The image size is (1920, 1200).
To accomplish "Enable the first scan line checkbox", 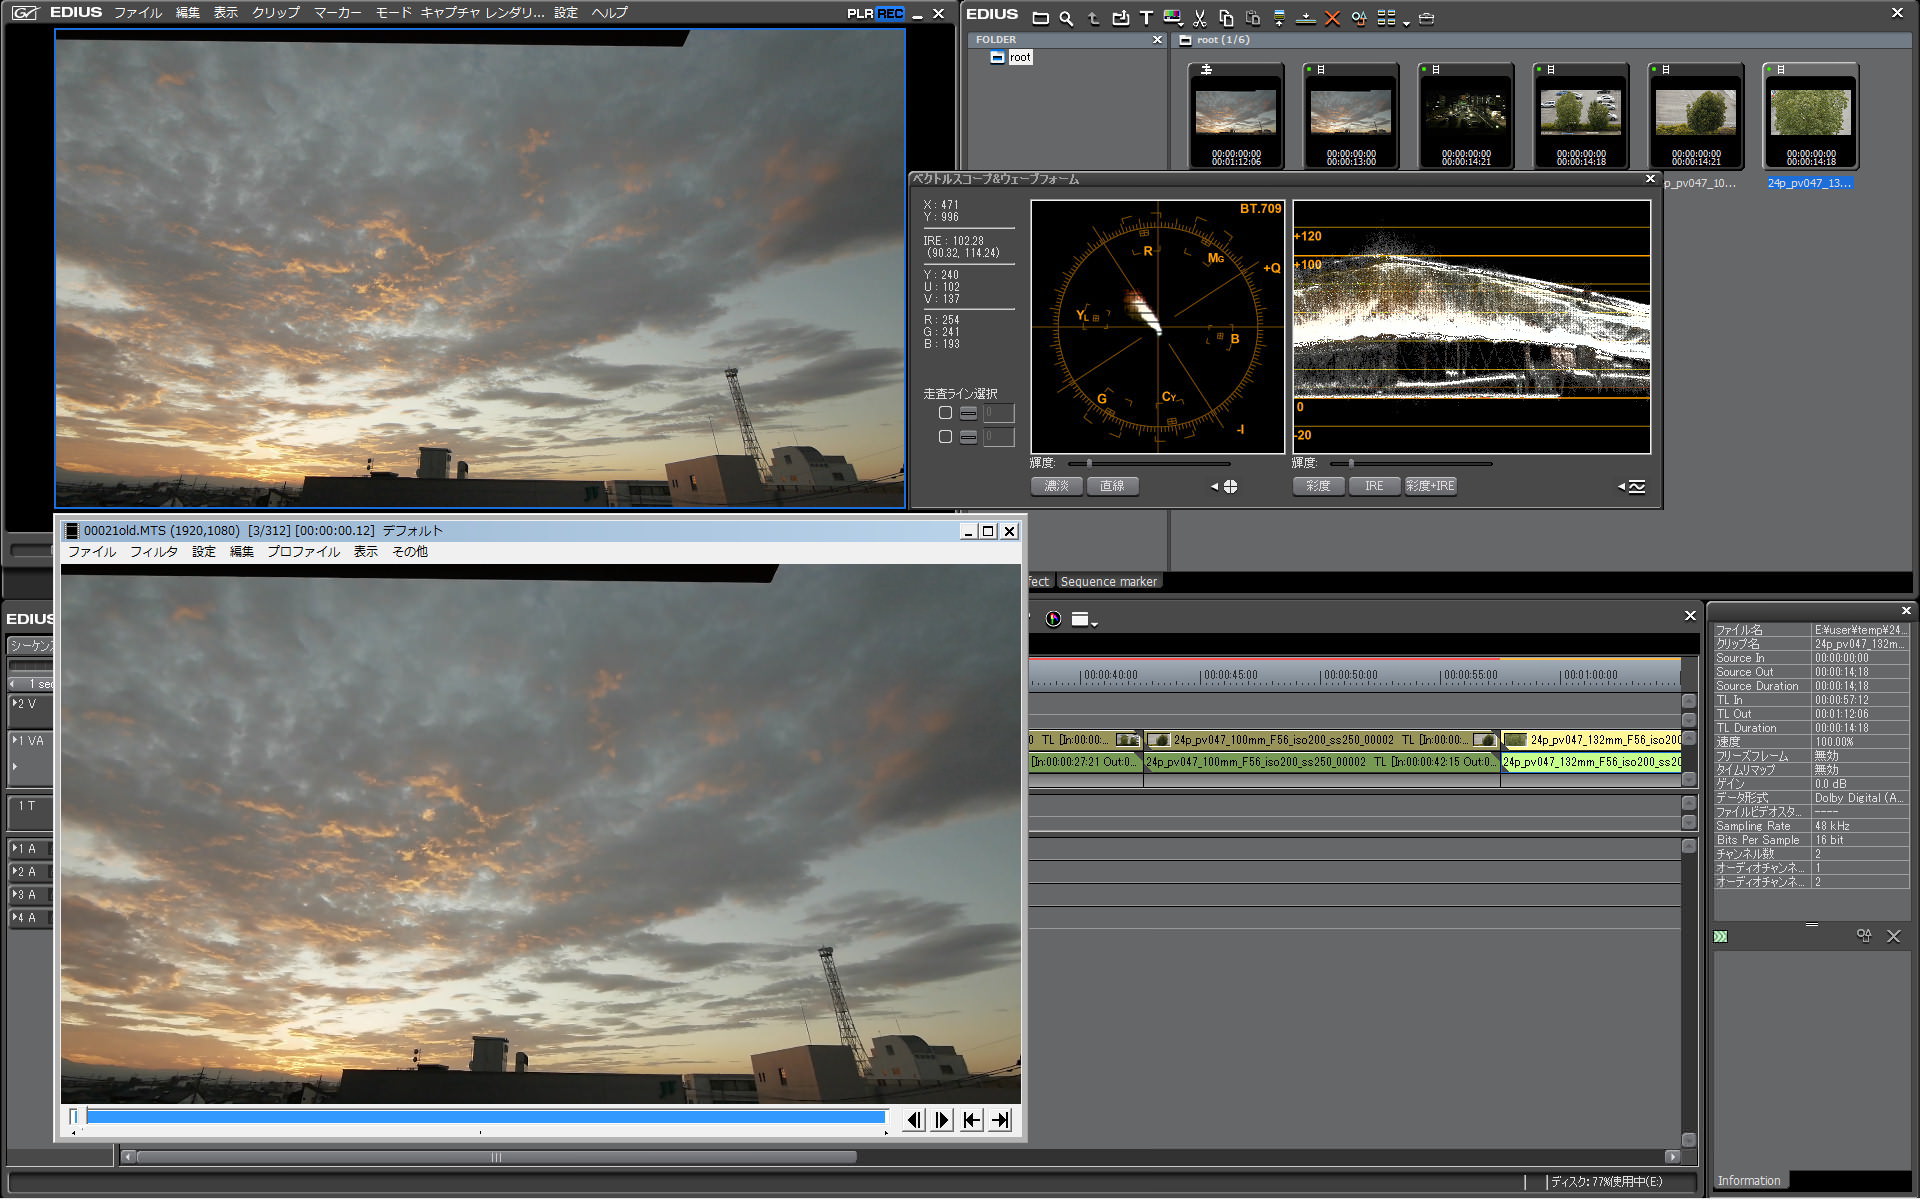I will click(x=945, y=413).
